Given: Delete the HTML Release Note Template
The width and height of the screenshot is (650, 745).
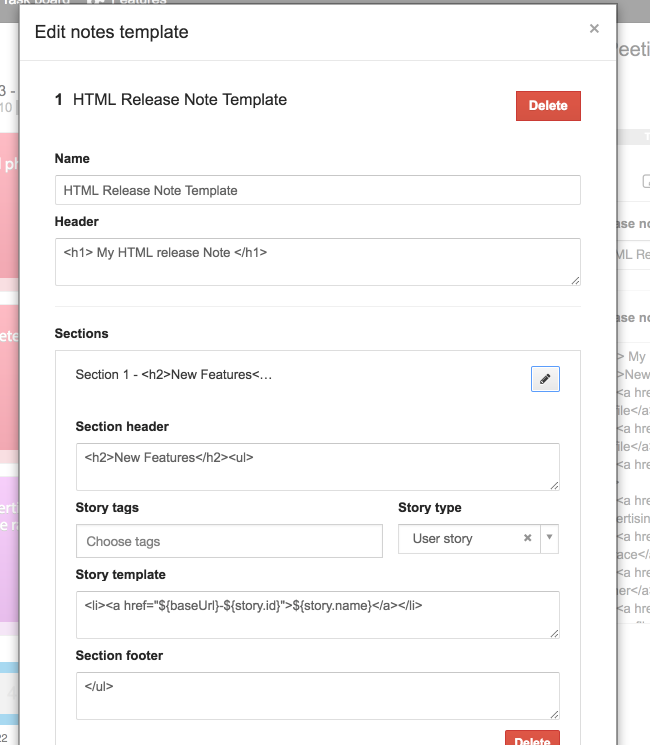Looking at the screenshot, I should click(x=548, y=106).
